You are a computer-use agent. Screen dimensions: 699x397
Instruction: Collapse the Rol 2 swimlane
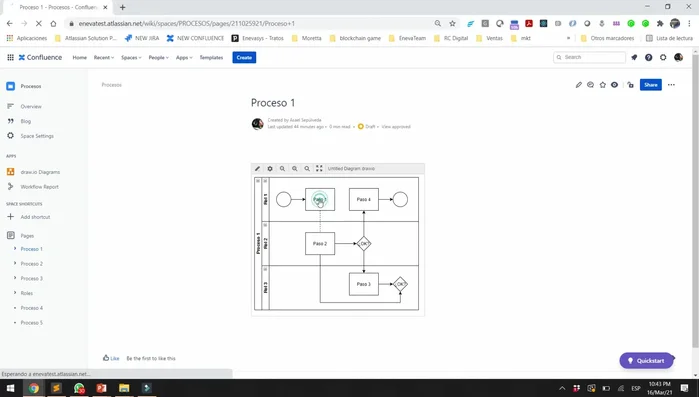[265, 225]
